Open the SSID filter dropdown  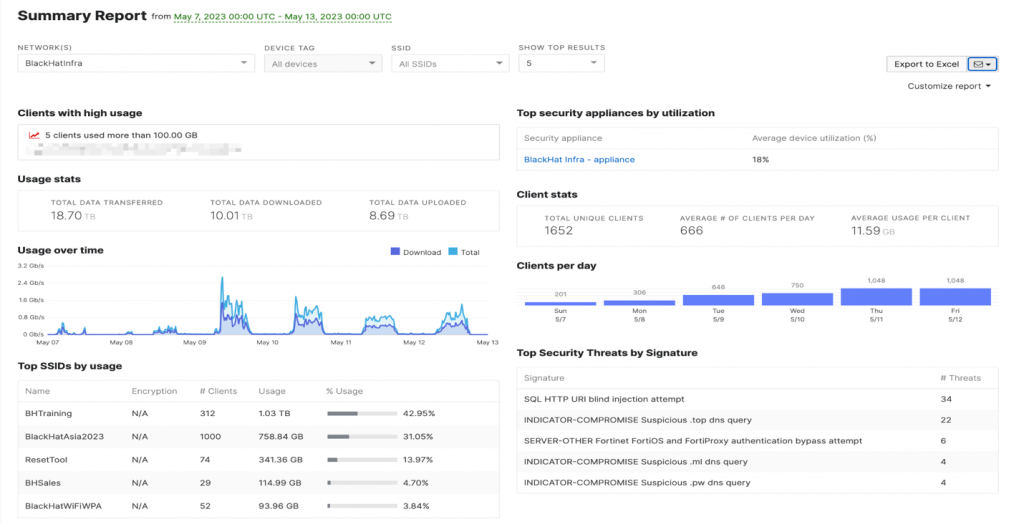[449, 64]
